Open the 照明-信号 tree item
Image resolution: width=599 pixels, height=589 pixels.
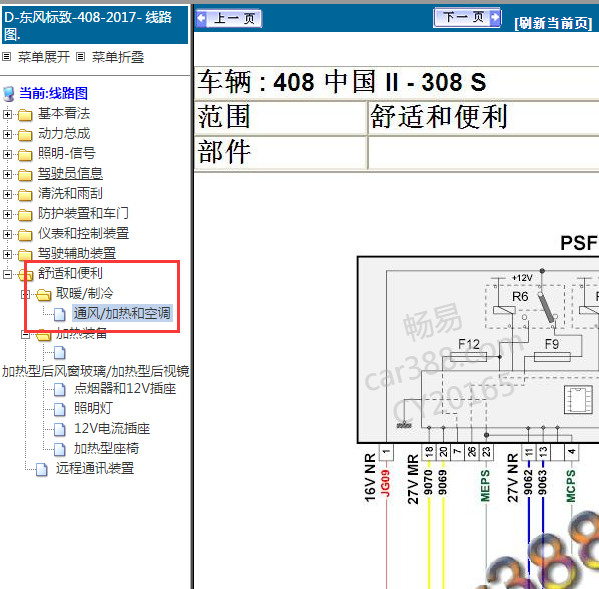(x=66, y=153)
